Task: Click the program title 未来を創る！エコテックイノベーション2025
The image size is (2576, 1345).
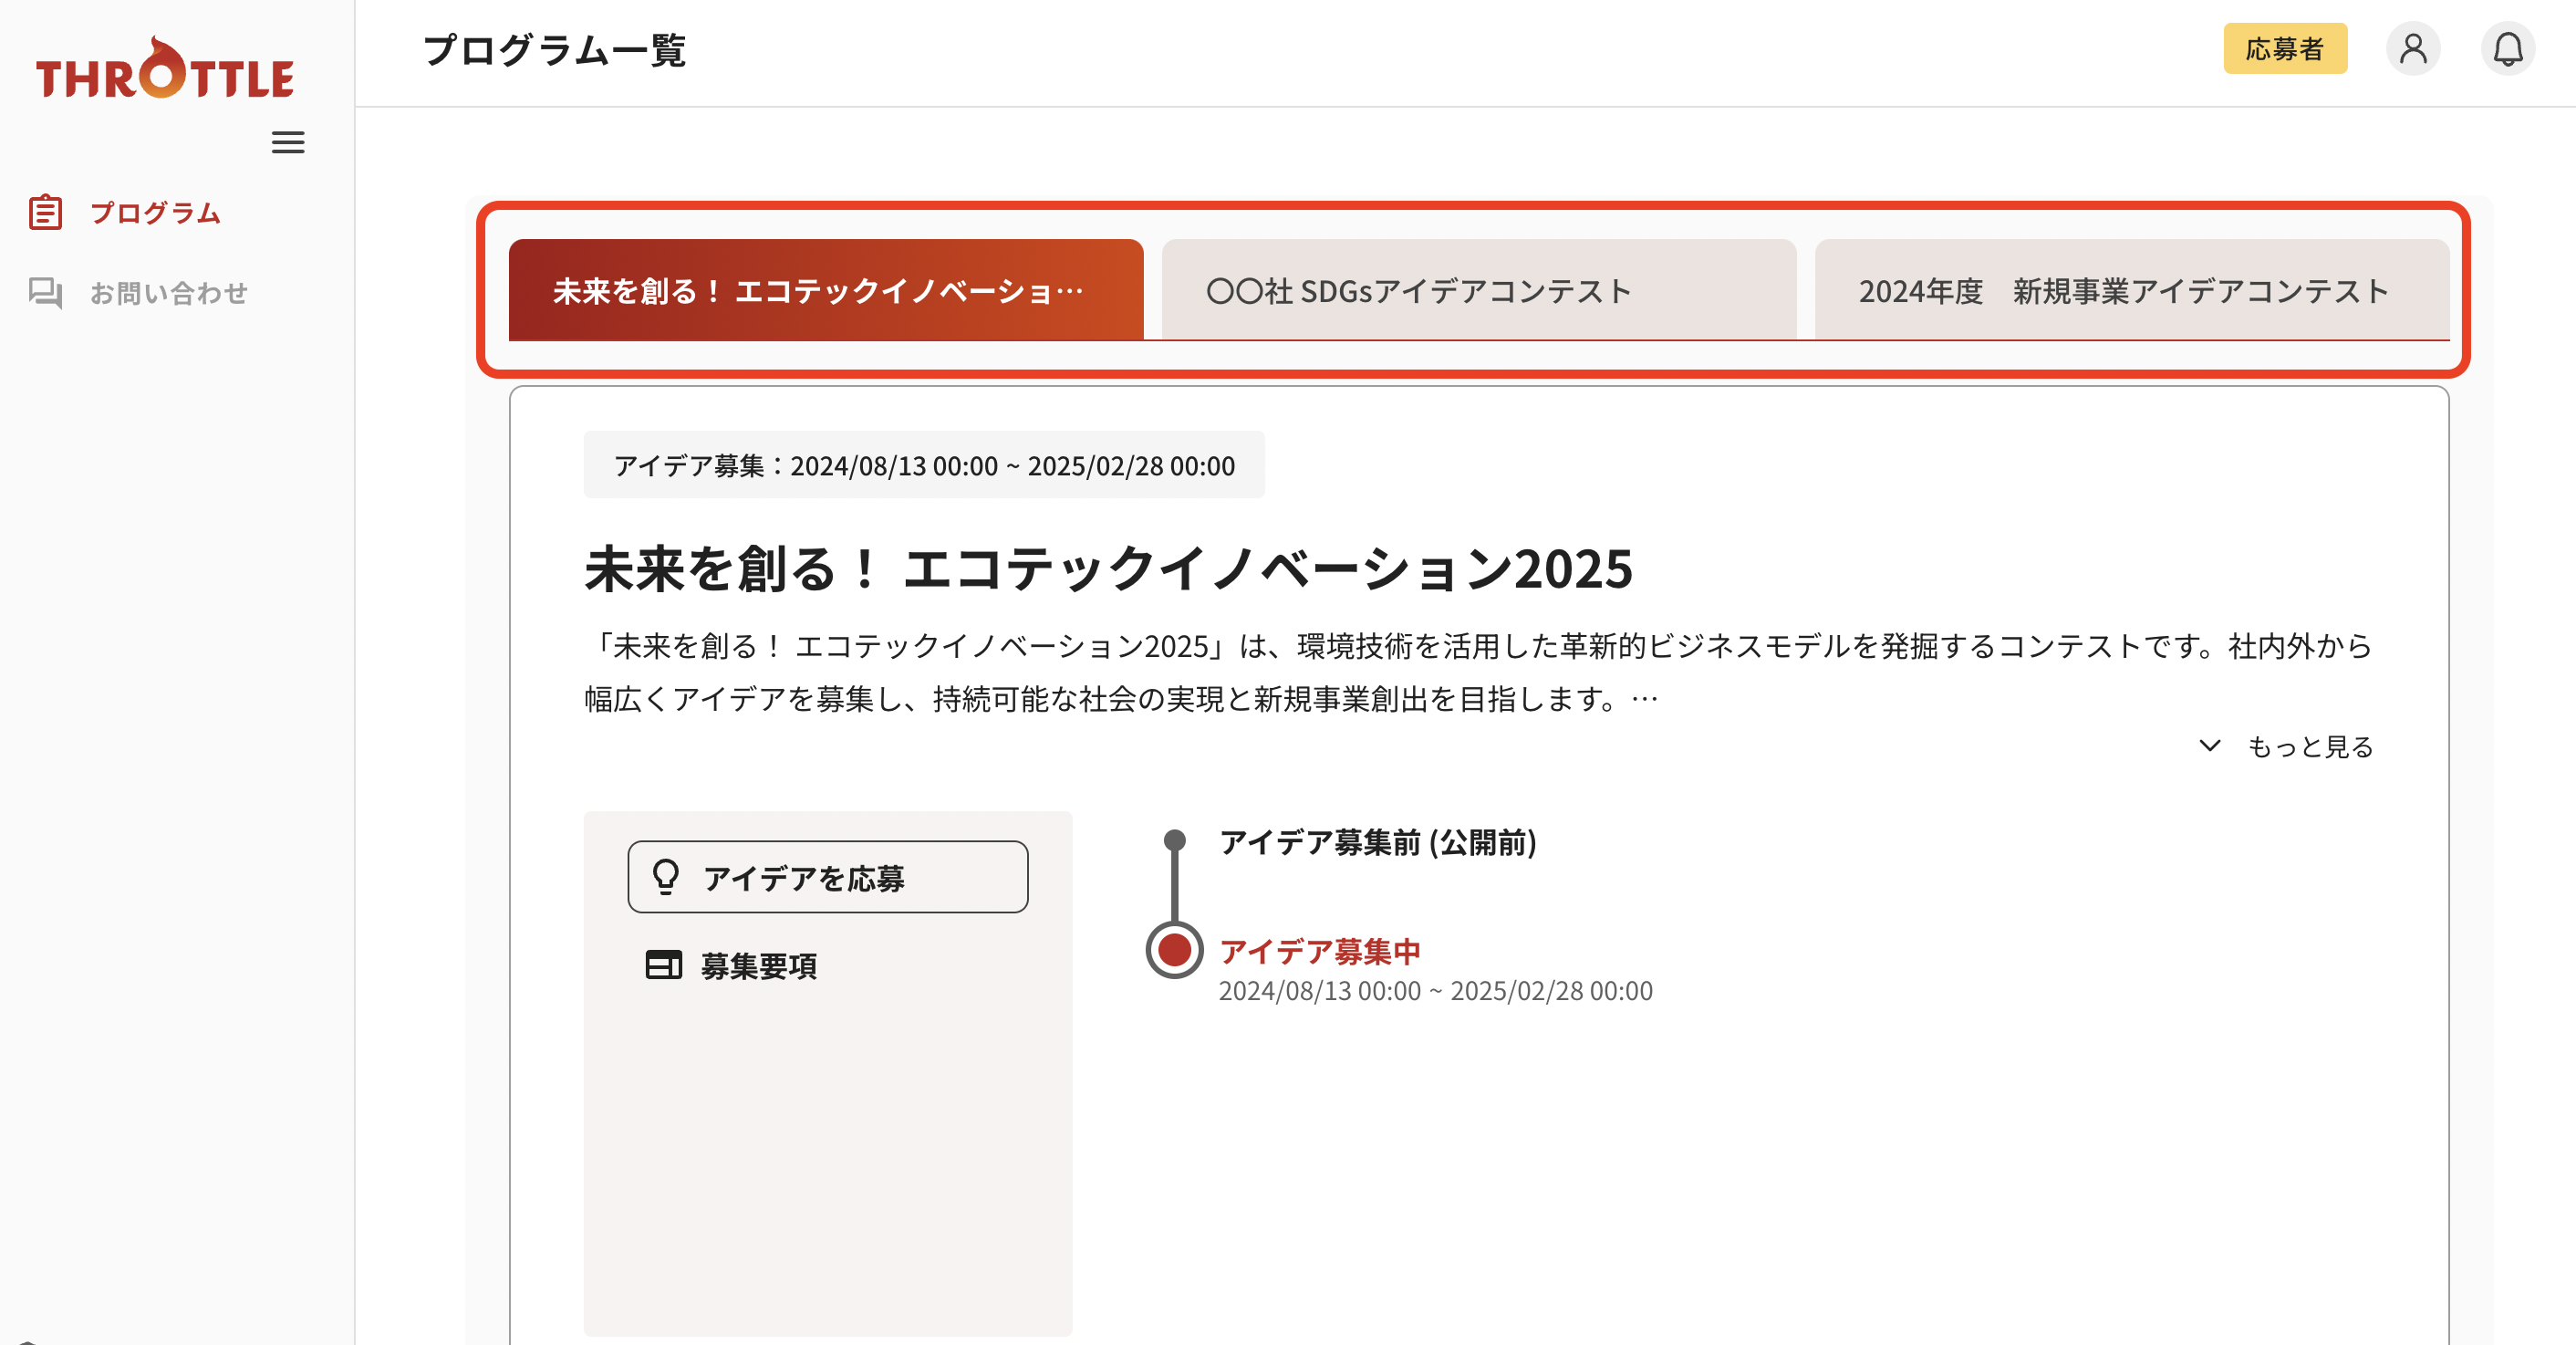Action: pos(1108,568)
